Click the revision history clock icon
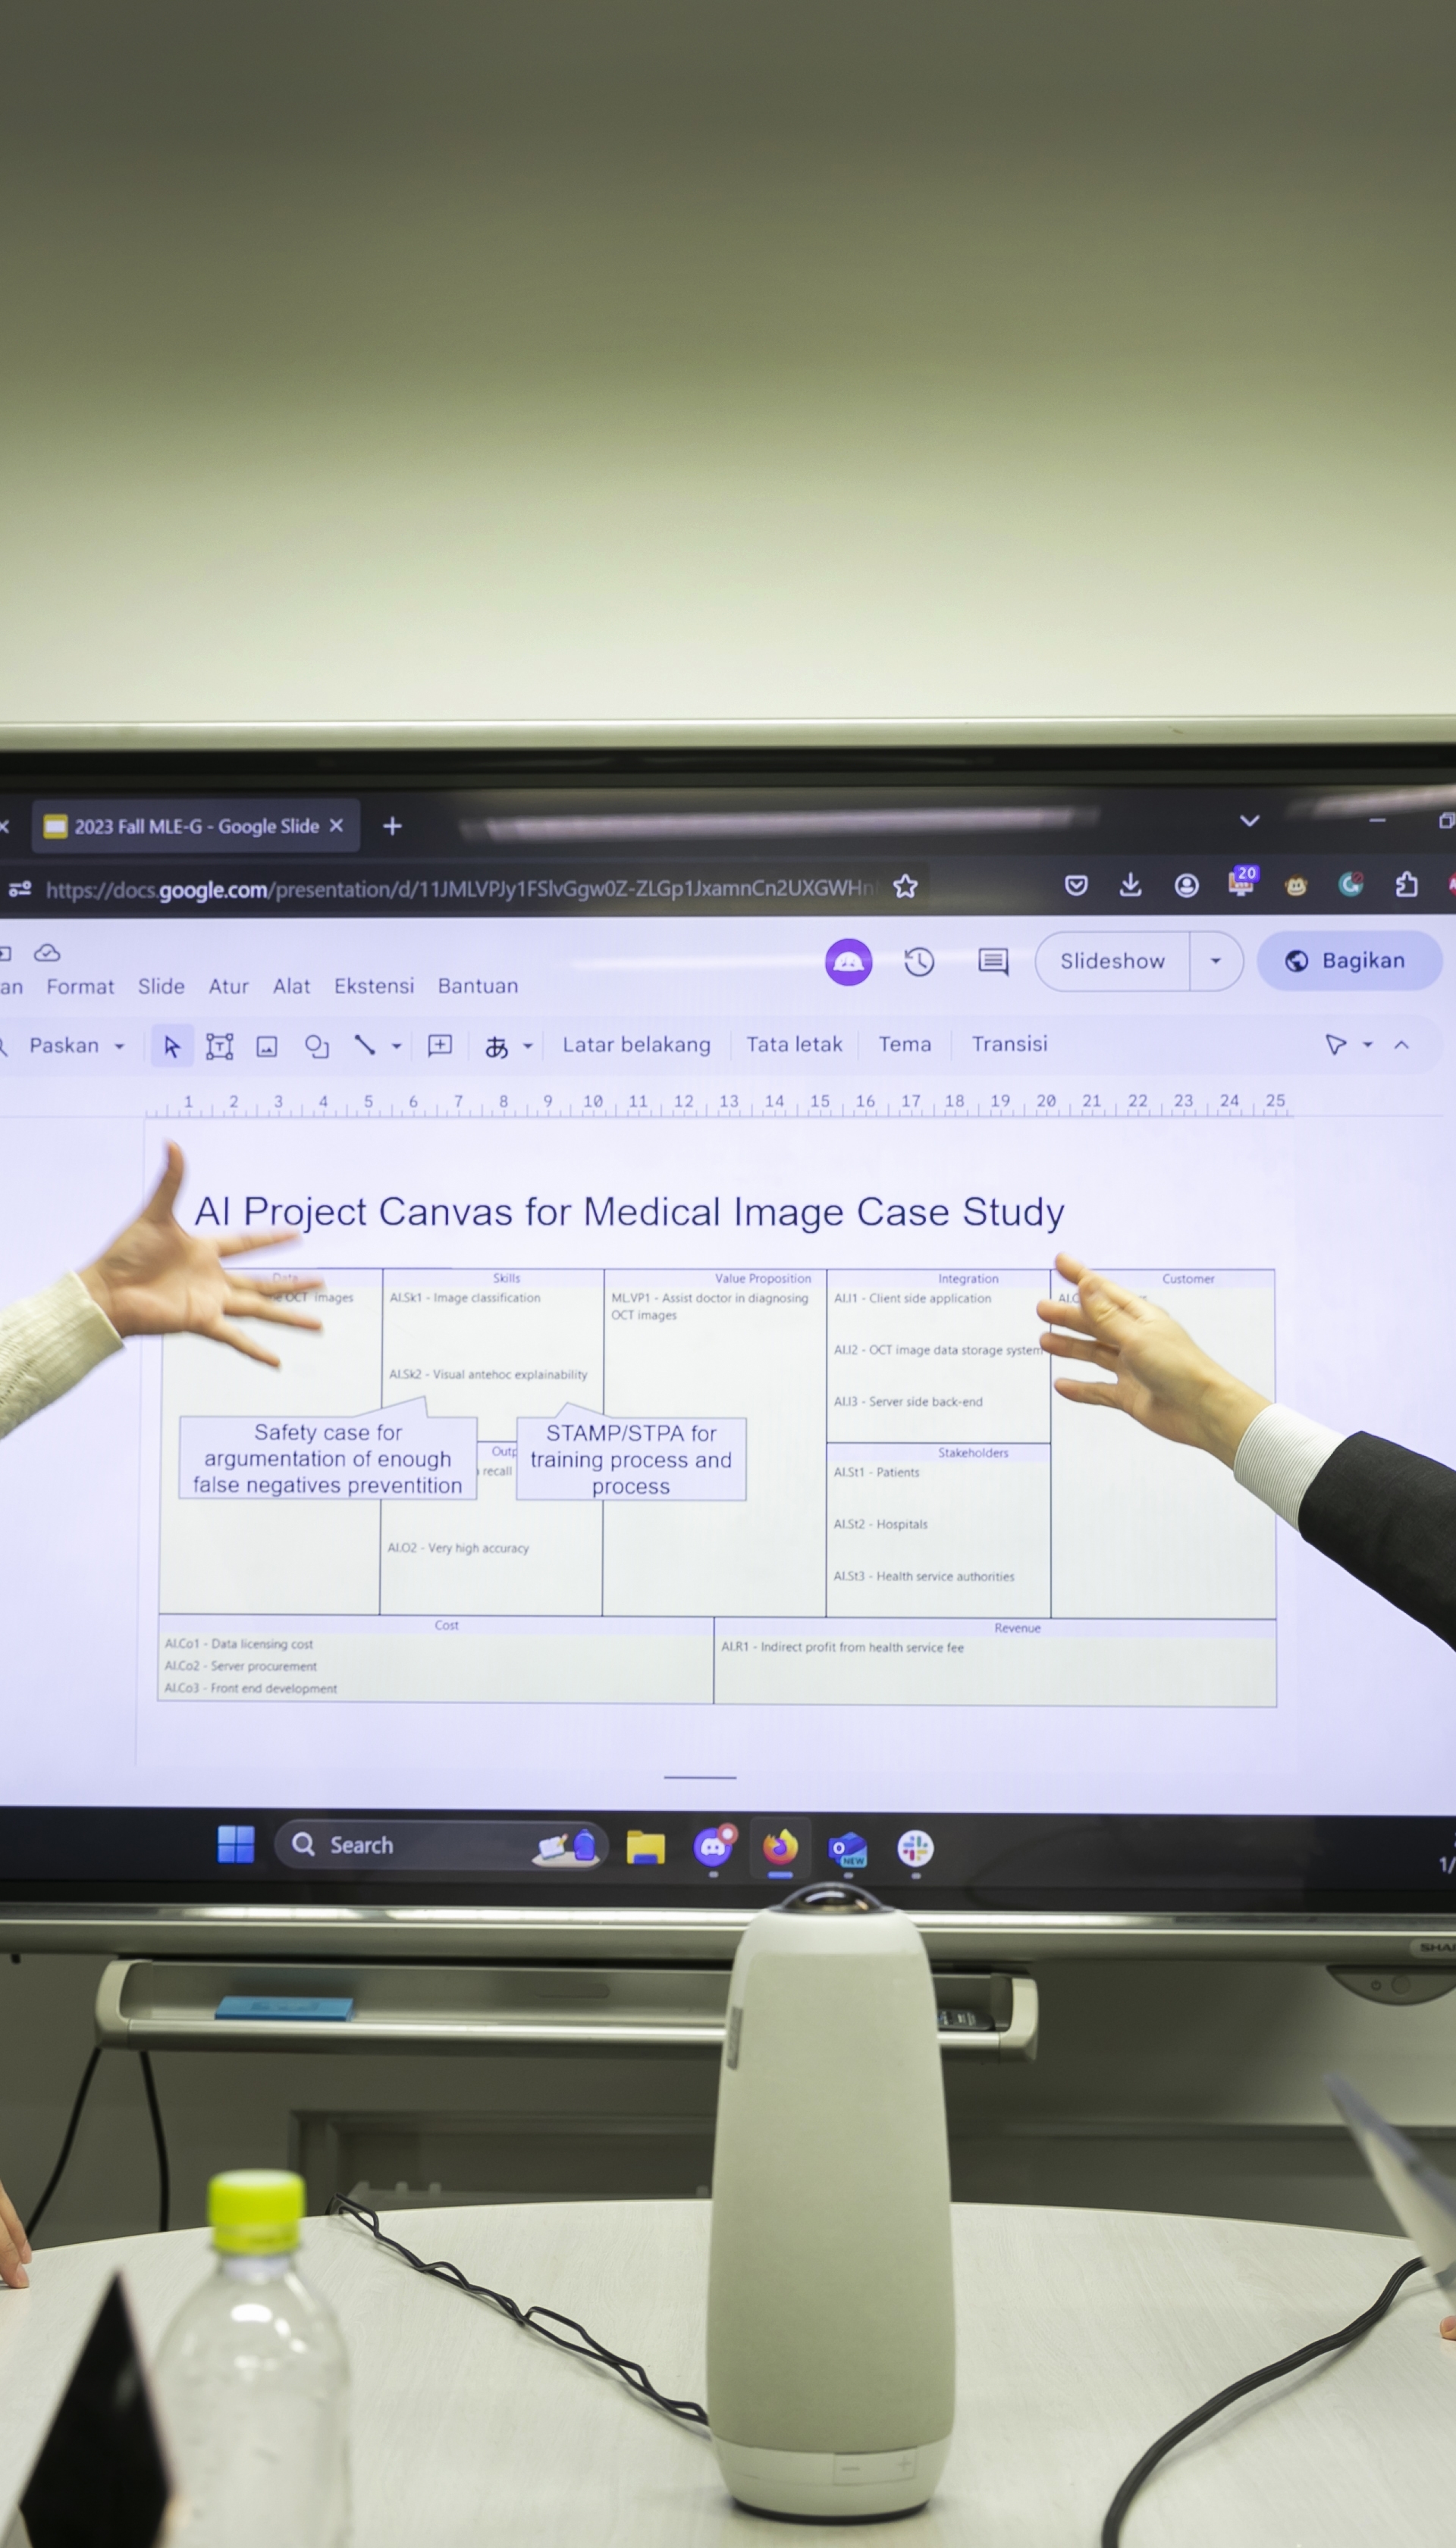The height and width of the screenshot is (2548, 1456). click(922, 961)
